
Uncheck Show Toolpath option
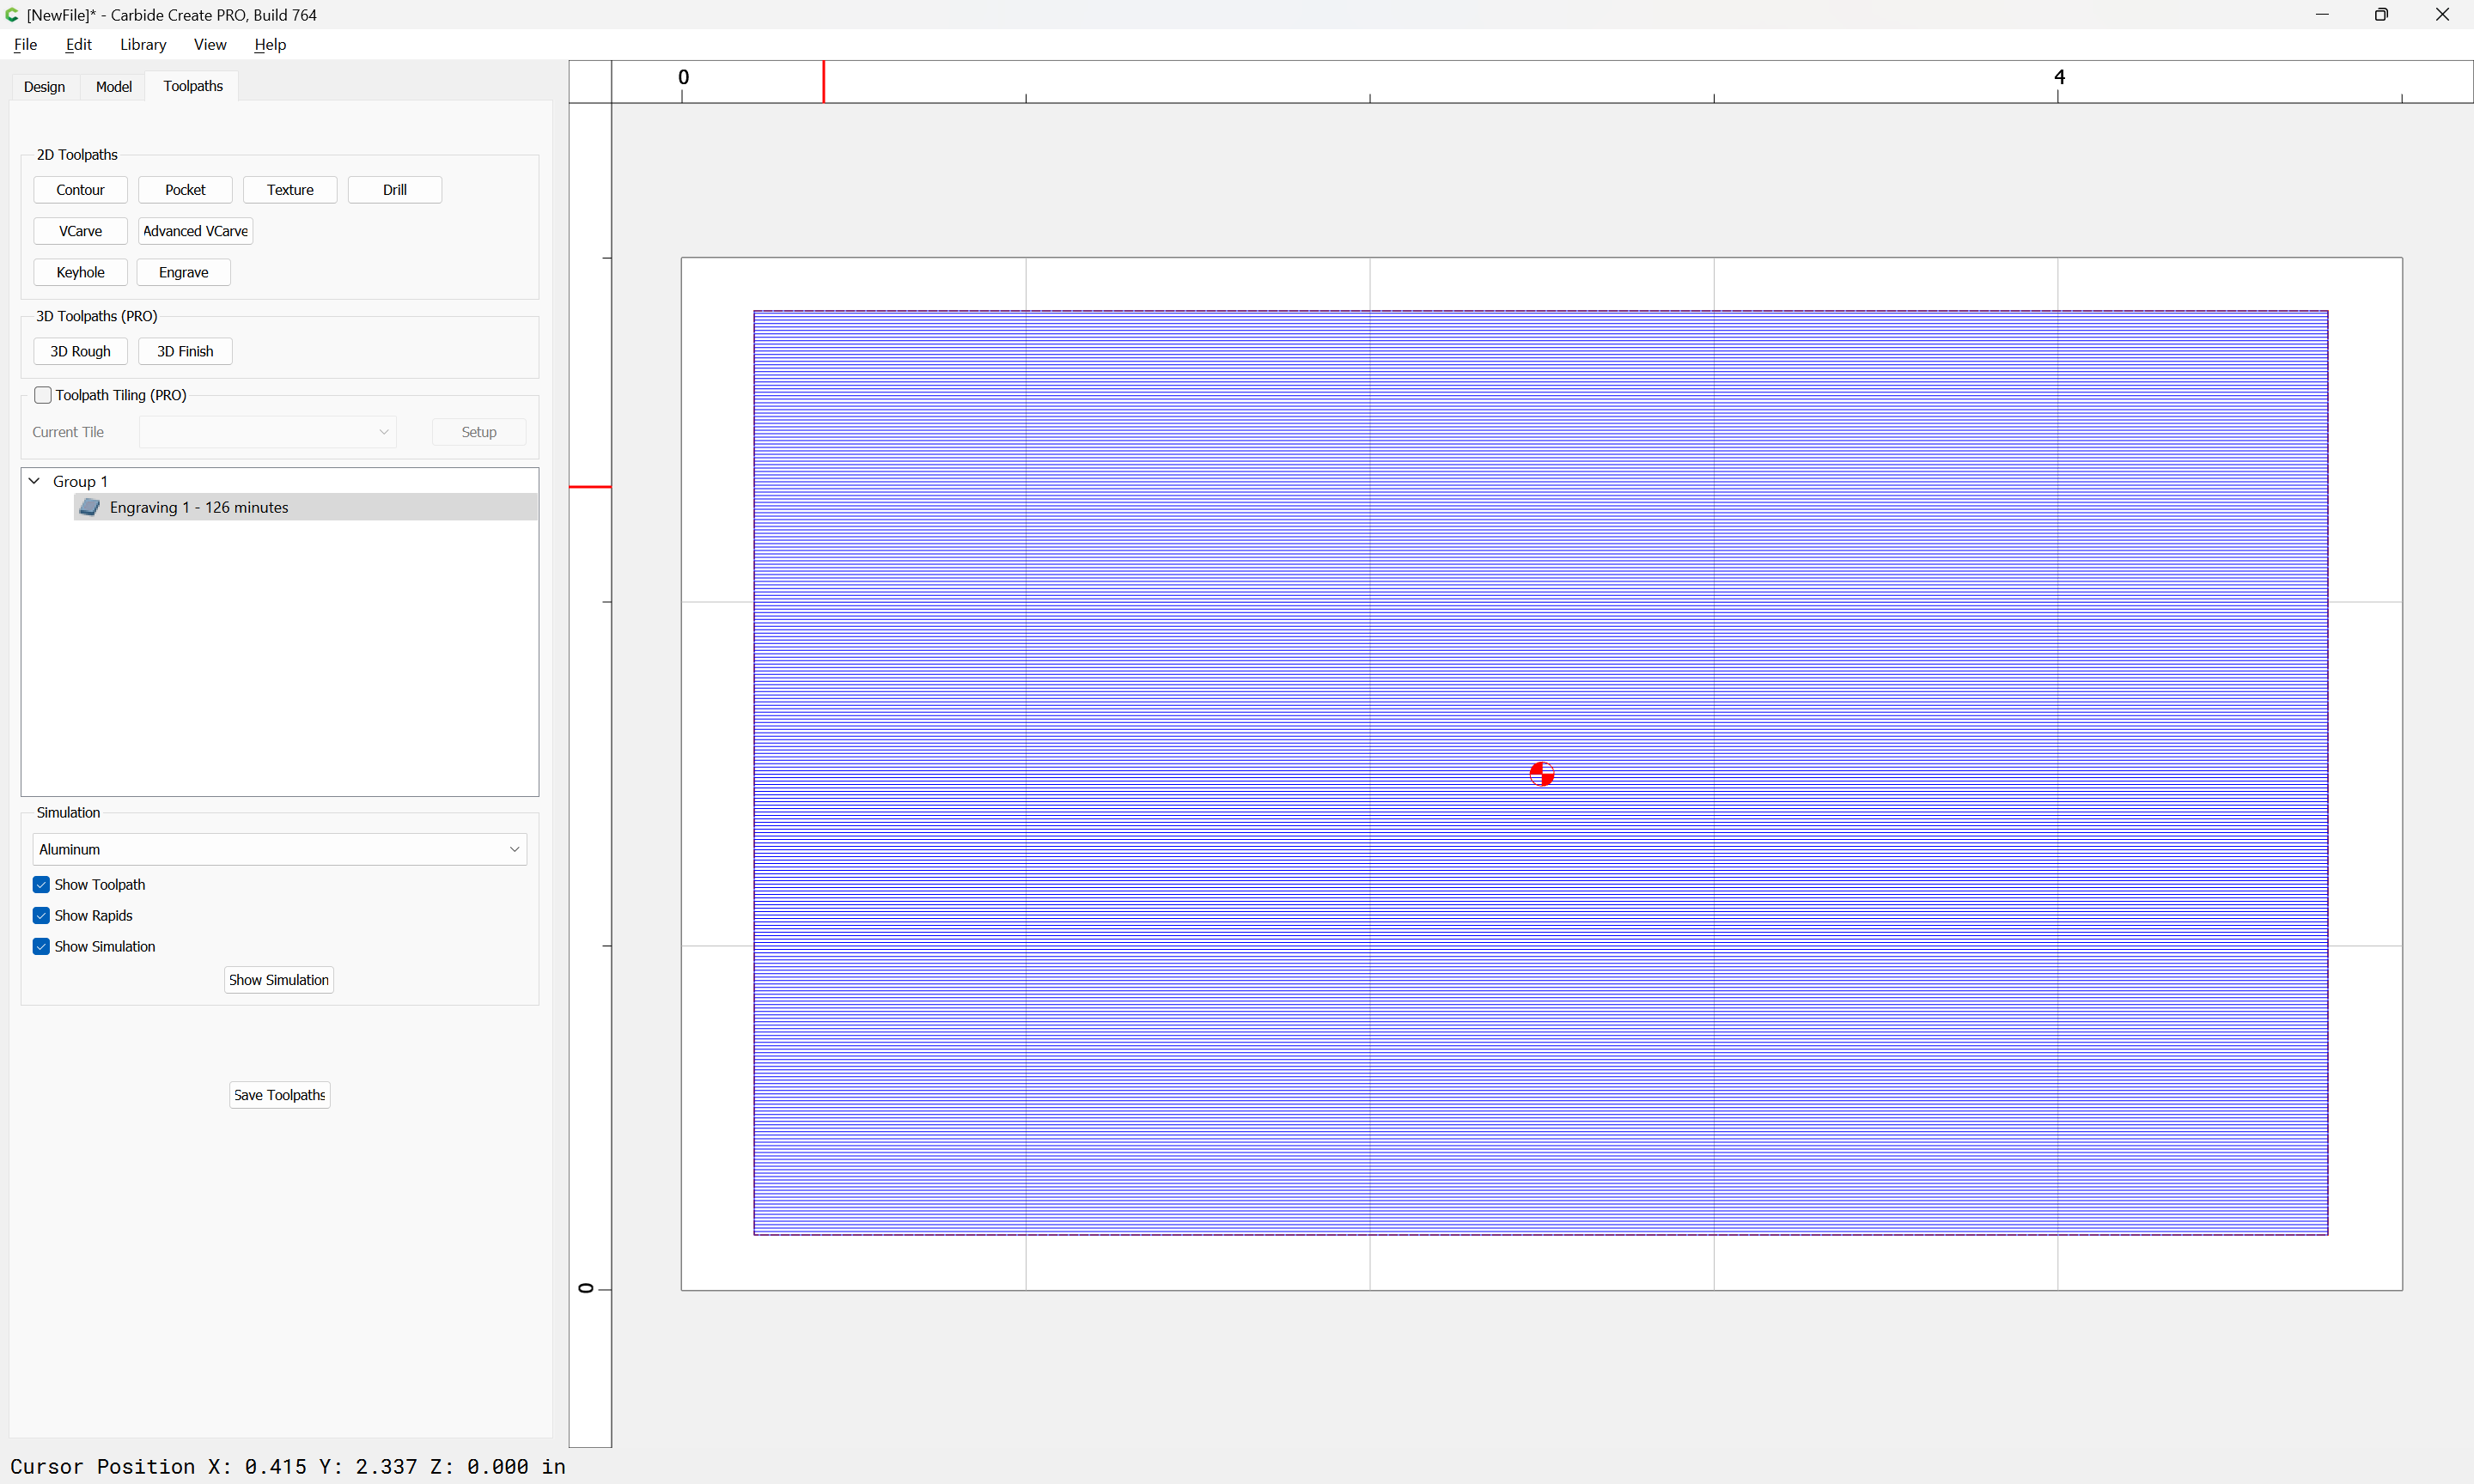(x=41, y=884)
